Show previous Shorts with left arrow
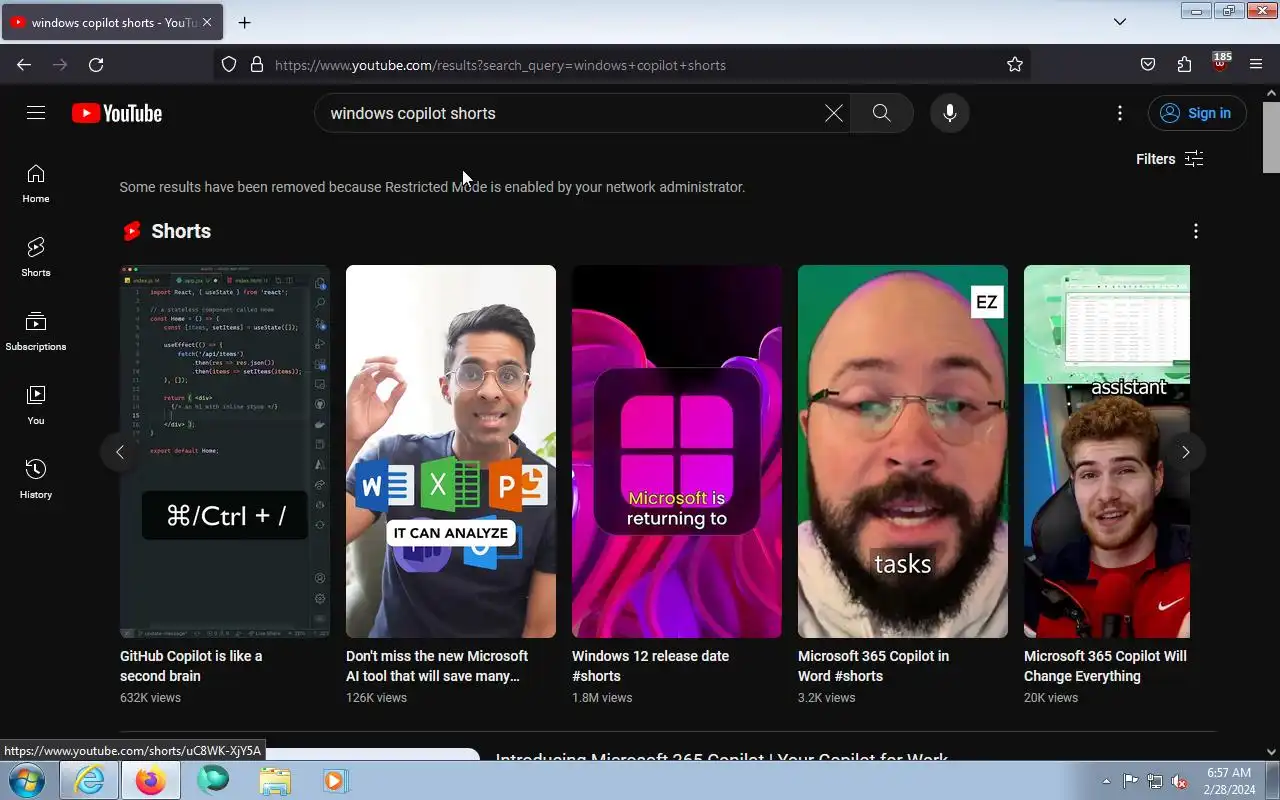 pyautogui.click(x=120, y=452)
